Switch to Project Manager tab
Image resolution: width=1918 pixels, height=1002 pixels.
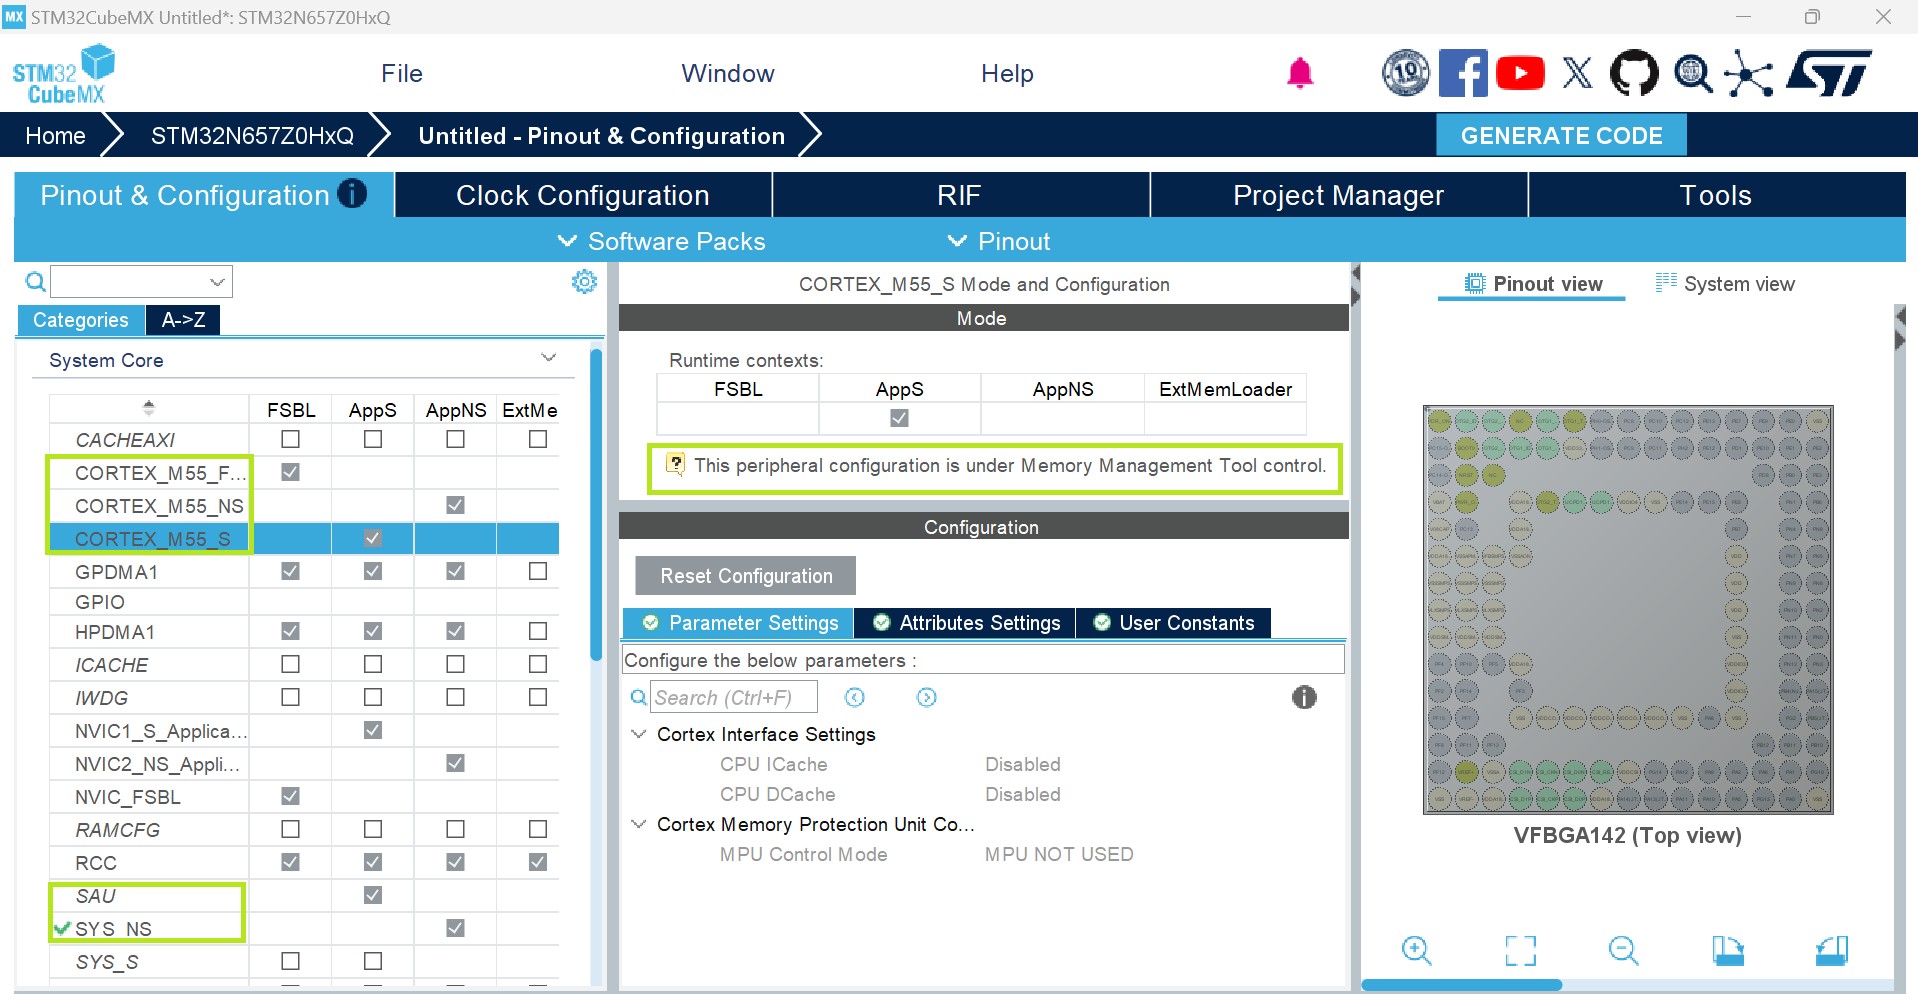pos(1338,195)
